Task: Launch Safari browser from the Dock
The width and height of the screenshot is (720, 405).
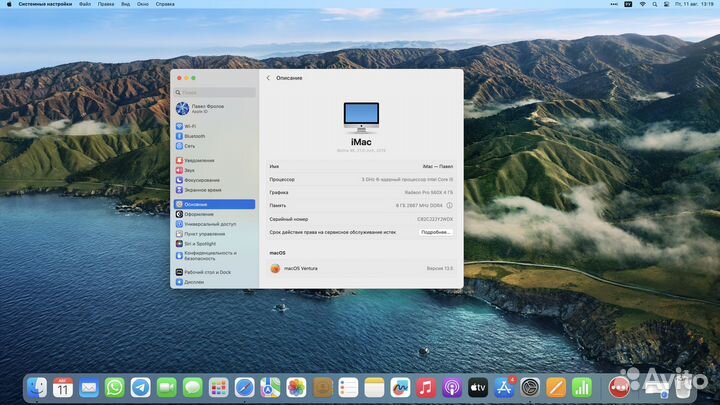Action: point(244,388)
